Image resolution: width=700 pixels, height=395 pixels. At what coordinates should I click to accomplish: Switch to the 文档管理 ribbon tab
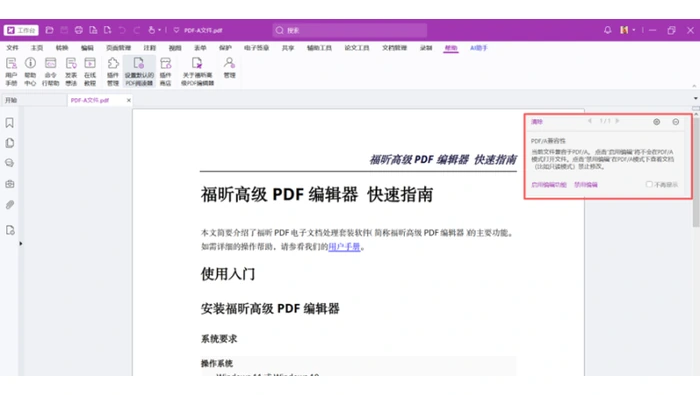394,48
